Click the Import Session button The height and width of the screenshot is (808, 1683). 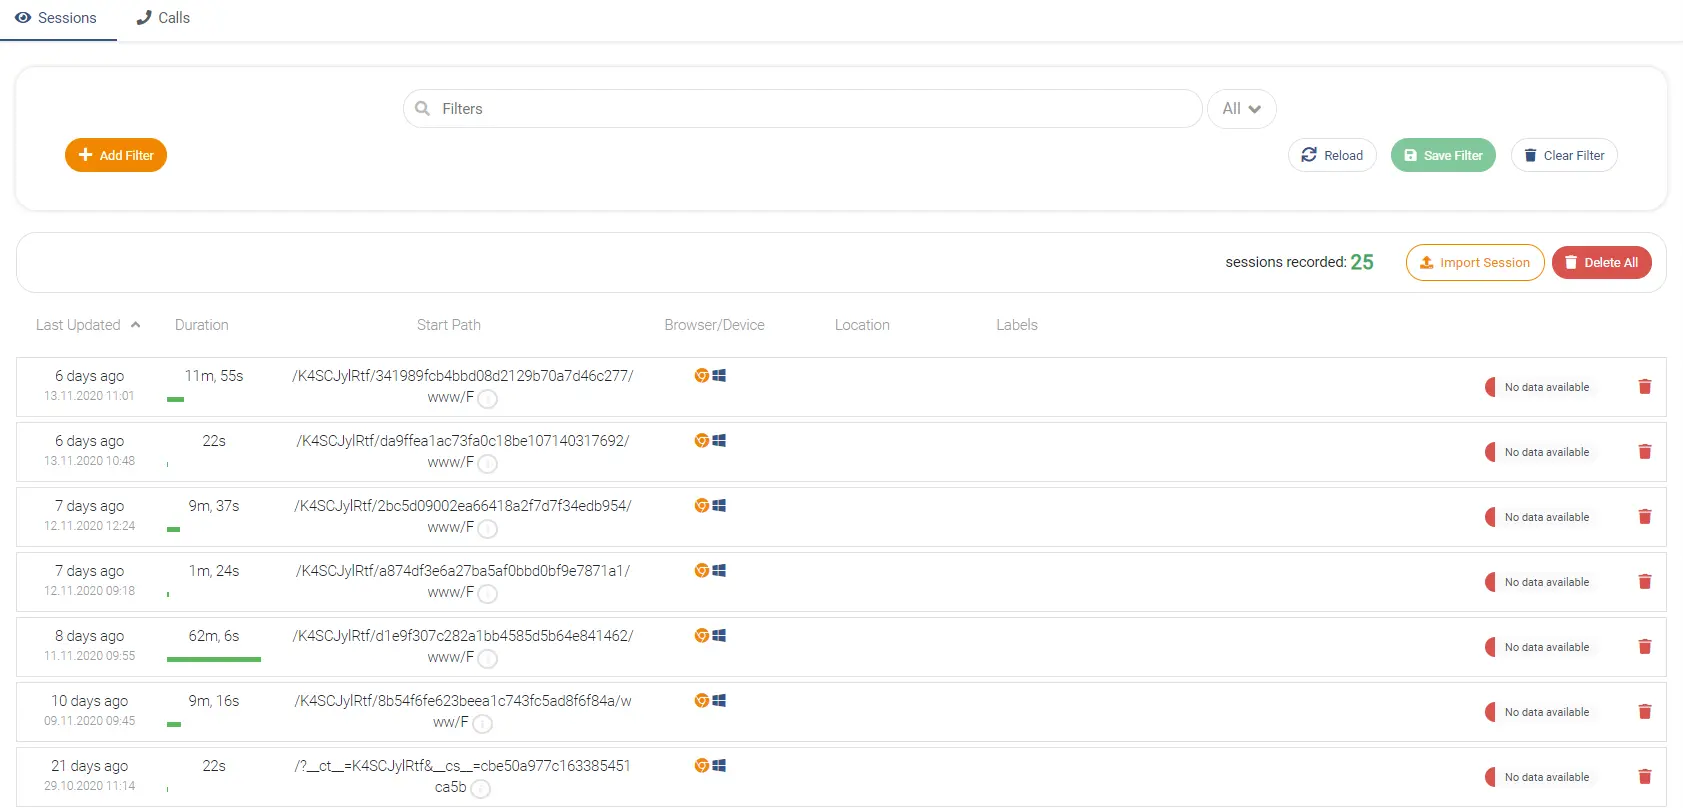tap(1475, 263)
